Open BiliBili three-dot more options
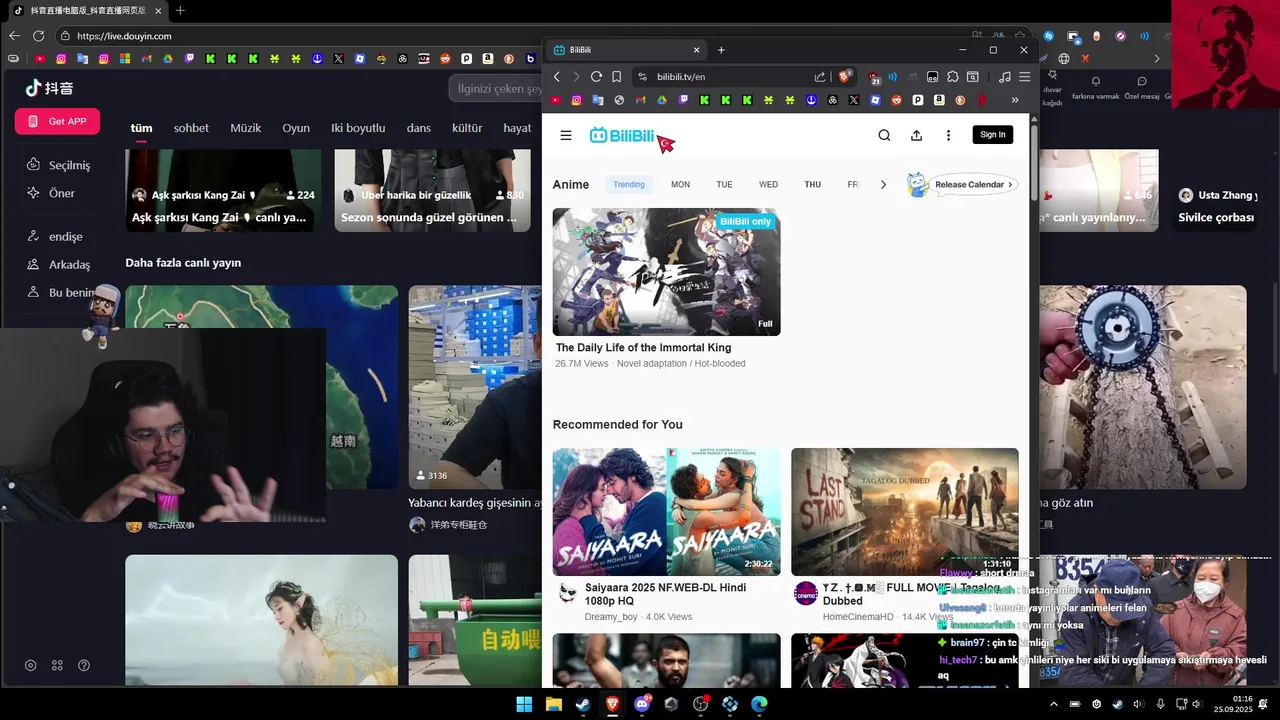The width and height of the screenshot is (1280, 720). click(x=948, y=135)
